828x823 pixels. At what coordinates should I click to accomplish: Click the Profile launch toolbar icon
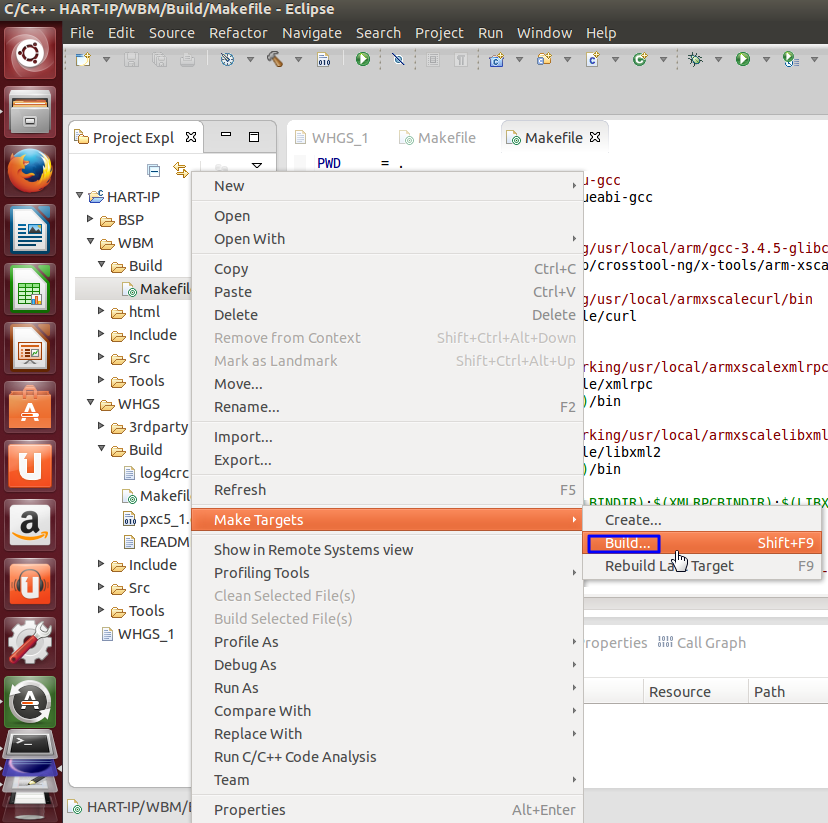(791, 59)
